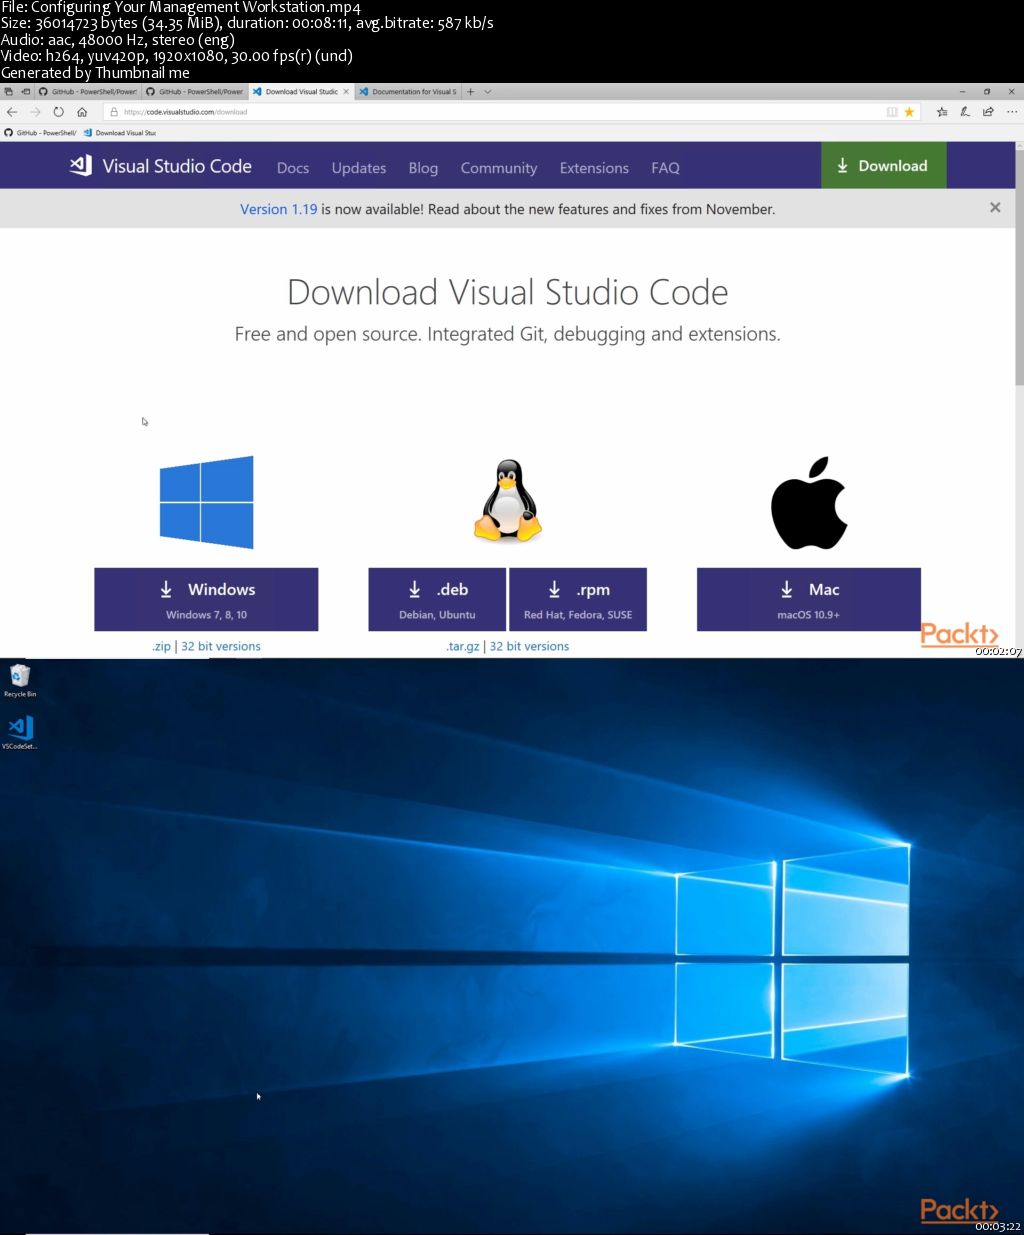Switch to second GitHub PowerShell tab
Screen dimensions: 1024x1235
[195, 91]
